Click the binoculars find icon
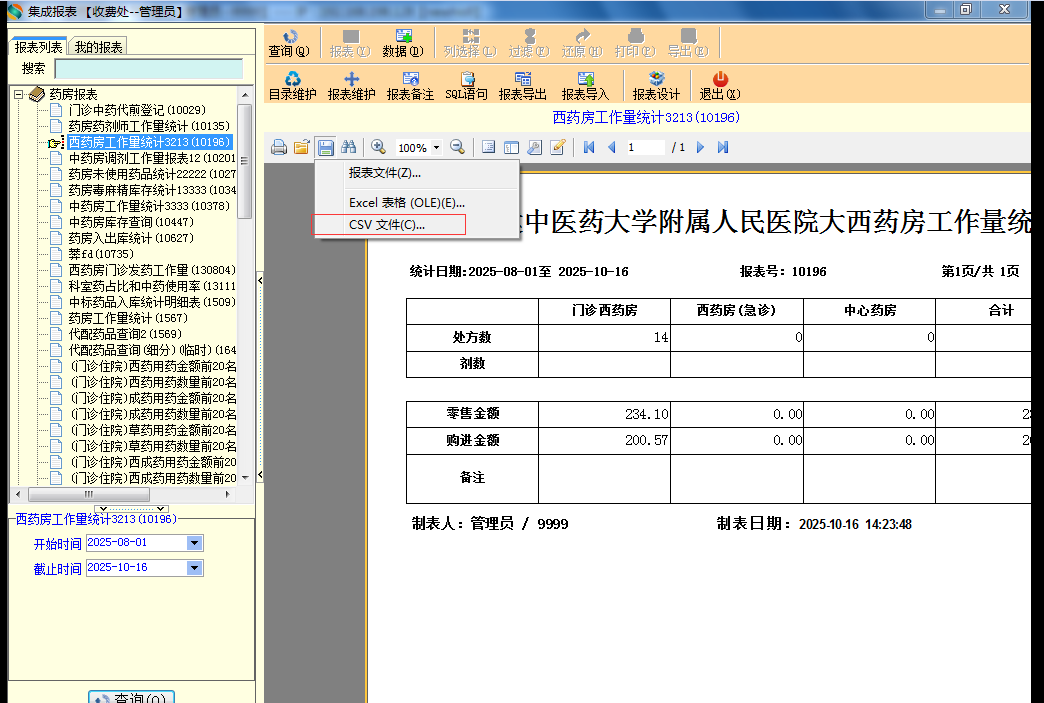Image resolution: width=1044 pixels, height=703 pixels. (x=349, y=147)
